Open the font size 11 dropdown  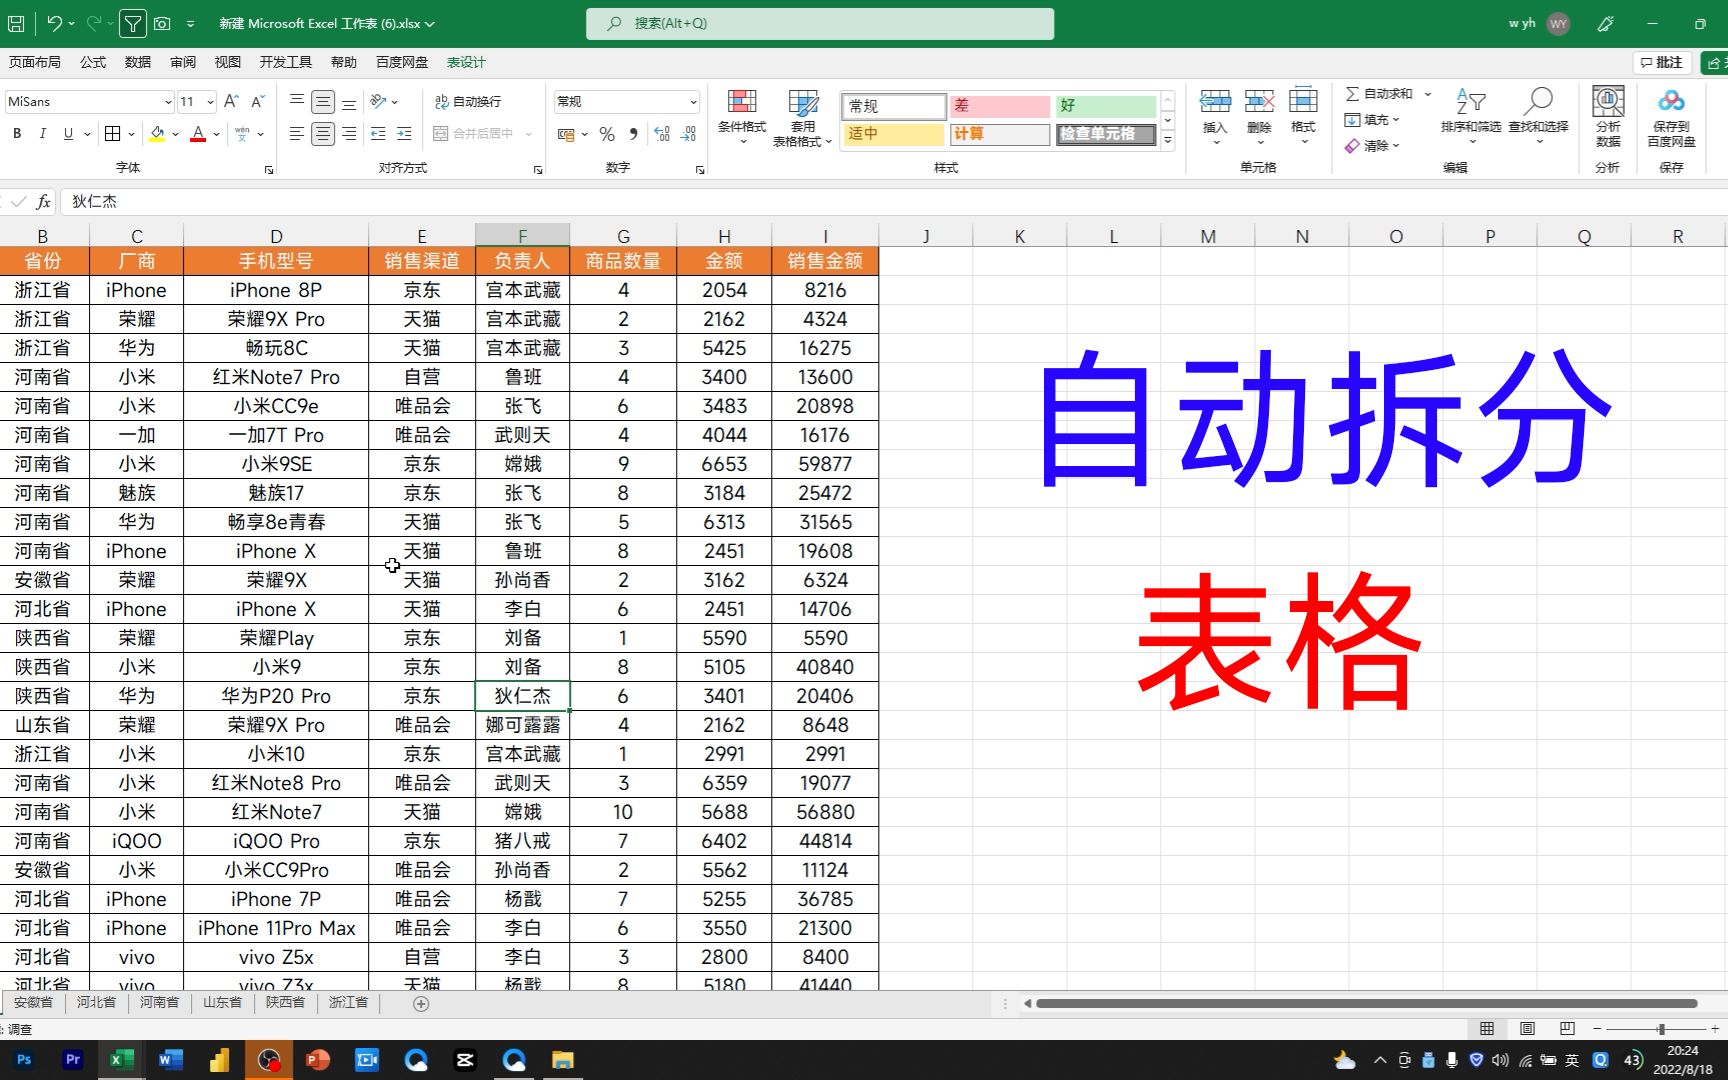210,102
